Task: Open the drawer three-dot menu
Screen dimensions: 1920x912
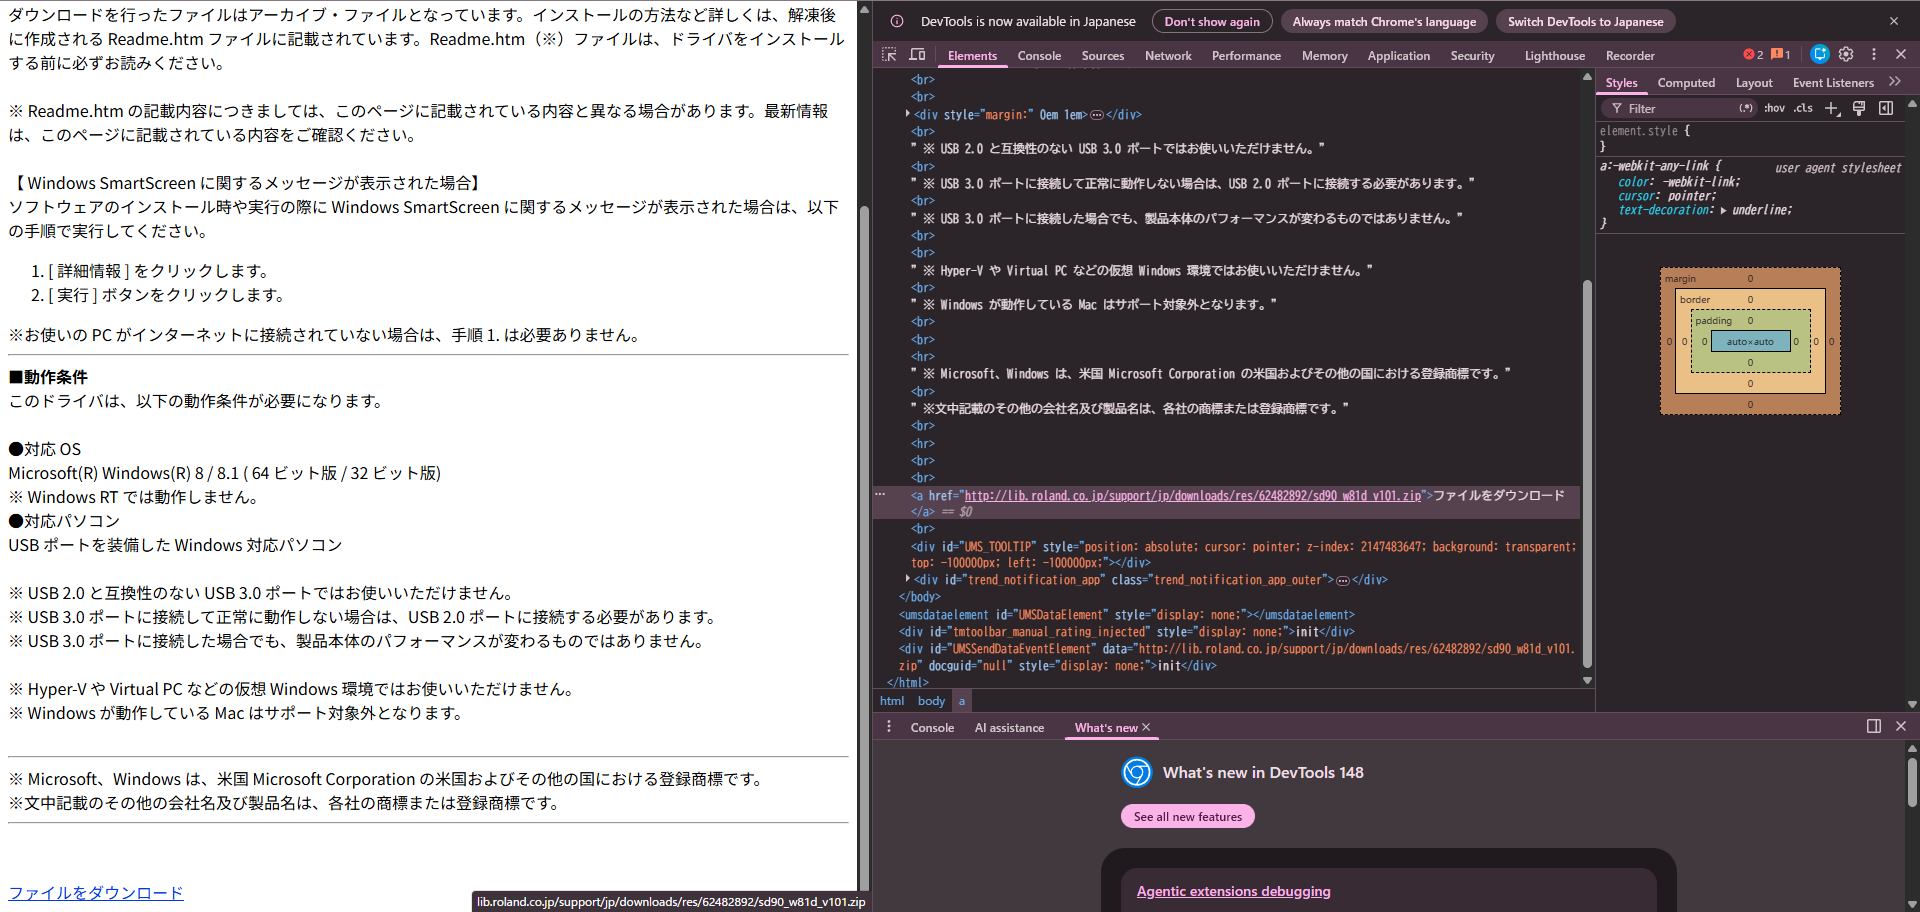Action: click(889, 727)
